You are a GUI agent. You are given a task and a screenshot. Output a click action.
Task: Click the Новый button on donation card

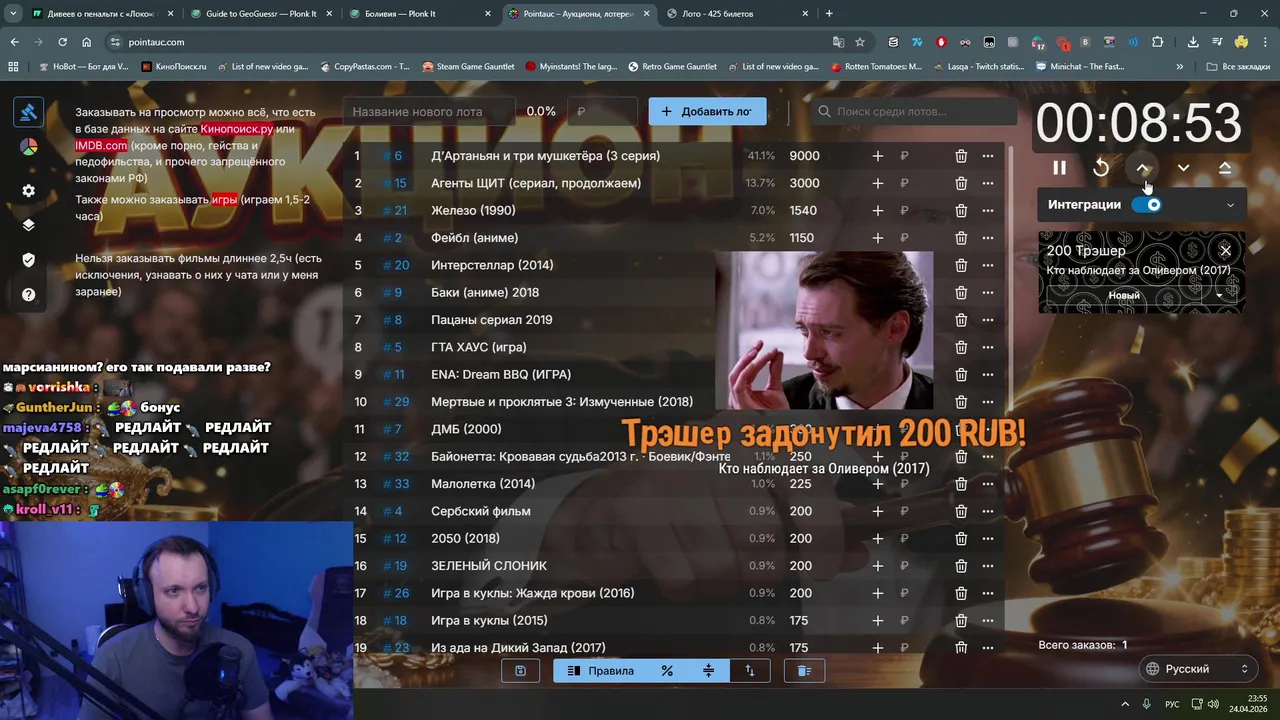click(1124, 296)
